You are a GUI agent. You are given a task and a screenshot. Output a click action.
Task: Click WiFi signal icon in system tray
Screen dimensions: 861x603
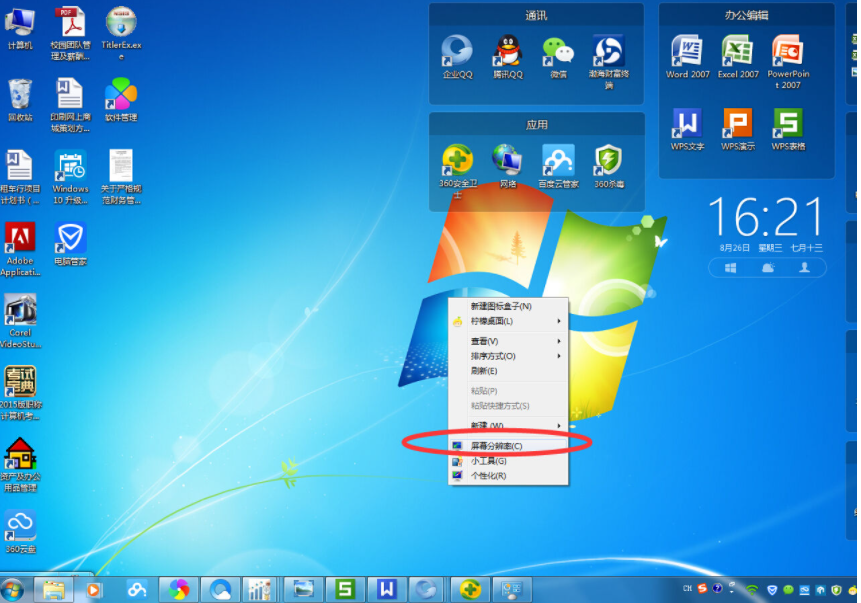click(x=752, y=590)
